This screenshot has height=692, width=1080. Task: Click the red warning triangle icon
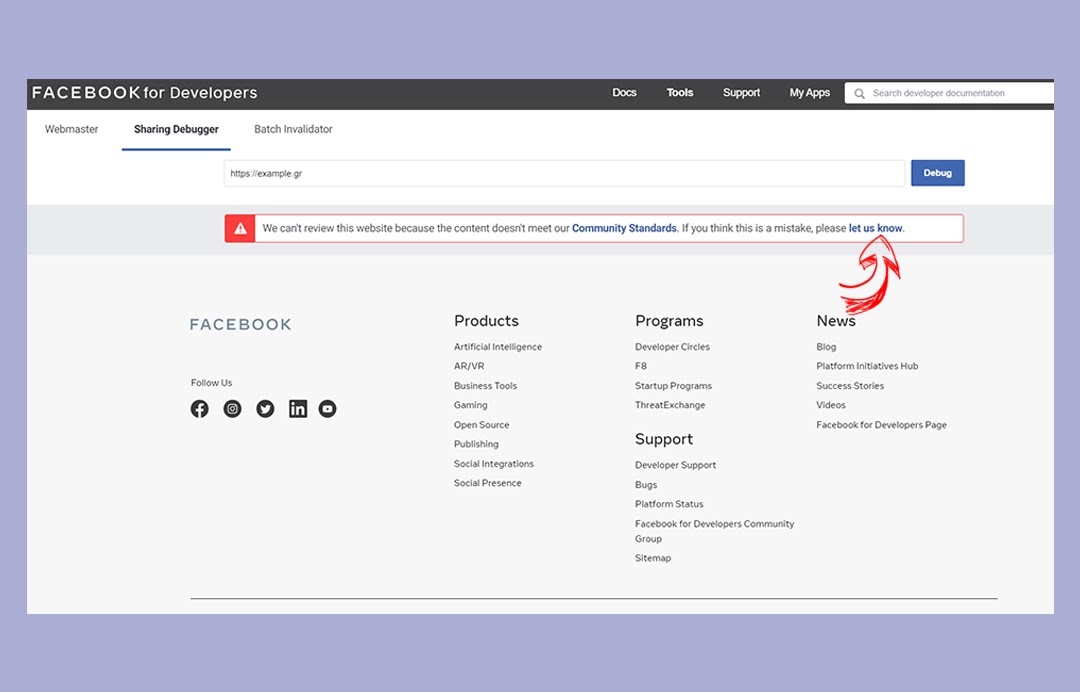click(240, 229)
